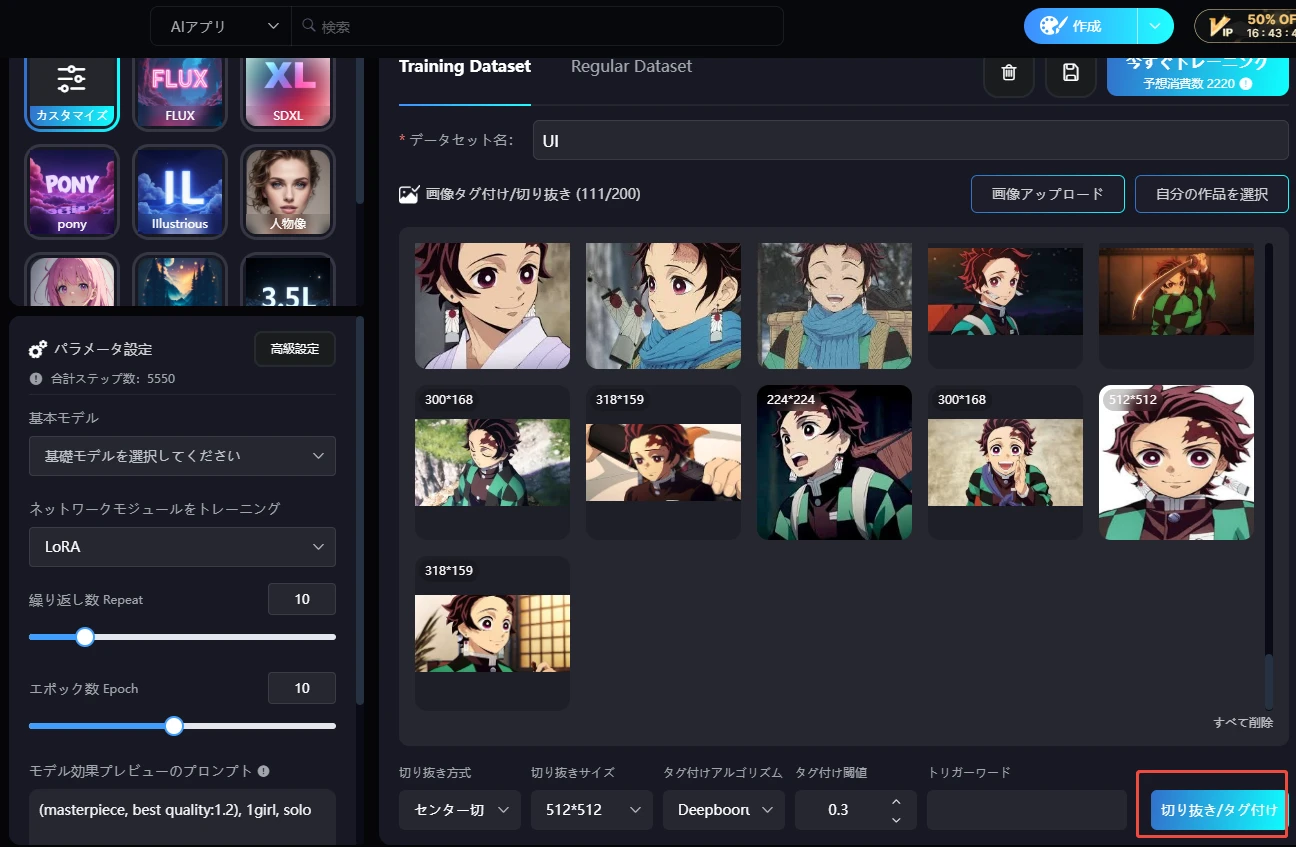Select the 人物像 portrait model icon

coord(288,192)
